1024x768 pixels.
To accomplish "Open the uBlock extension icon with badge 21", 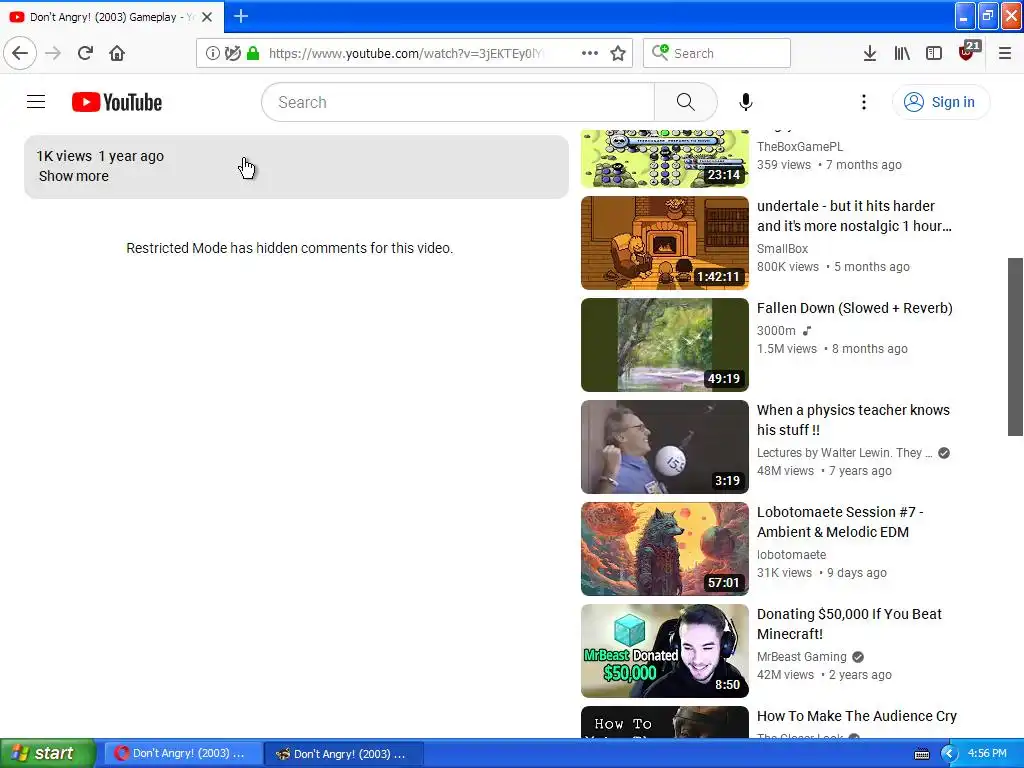I will [x=968, y=52].
